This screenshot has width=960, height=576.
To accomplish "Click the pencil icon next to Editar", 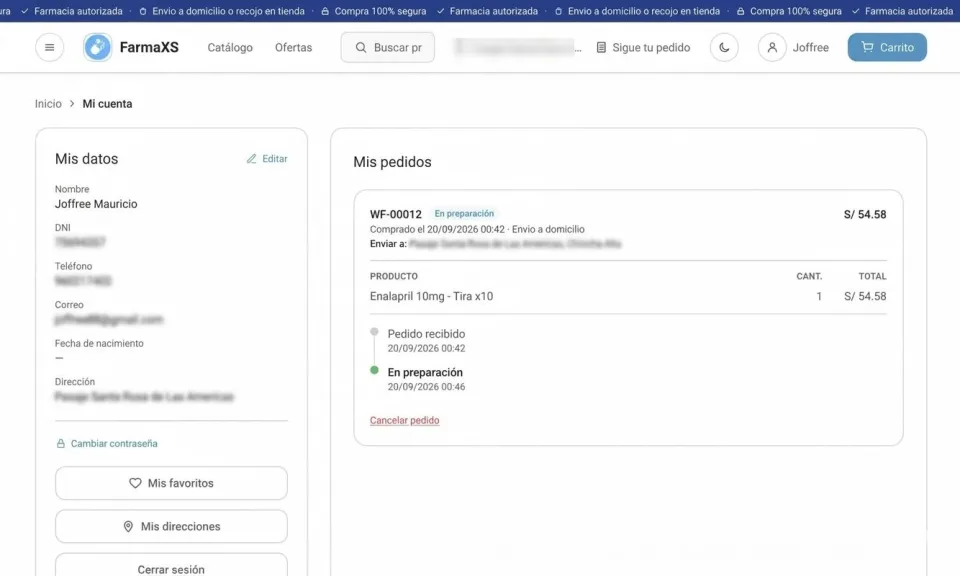I will 252,159.
